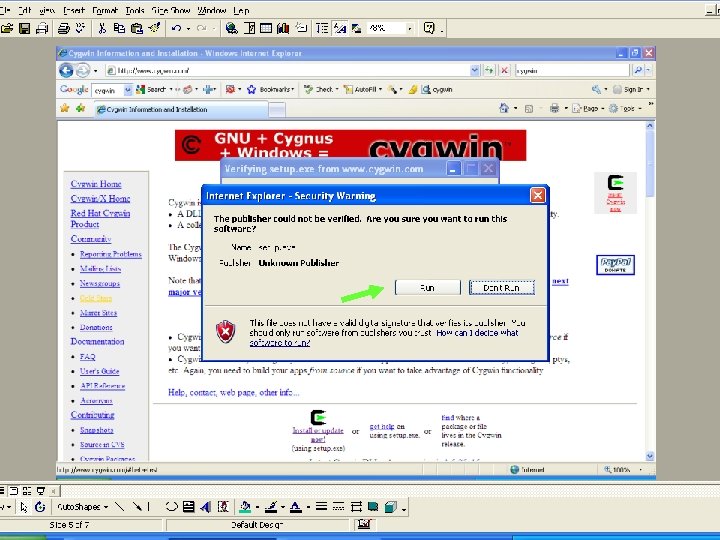The image size is (720, 540).
Task: Click the IE Print icon in command bar
Action: tap(554, 108)
